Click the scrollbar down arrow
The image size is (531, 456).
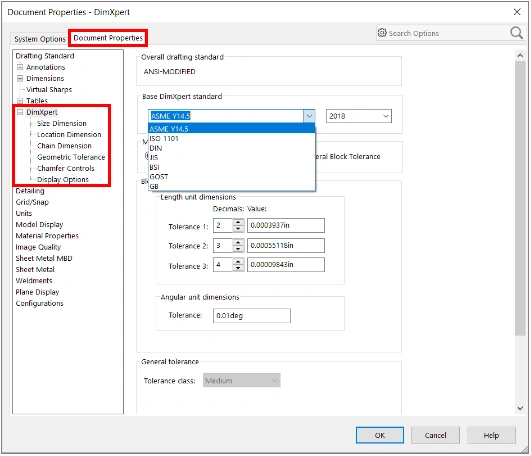click(520, 408)
